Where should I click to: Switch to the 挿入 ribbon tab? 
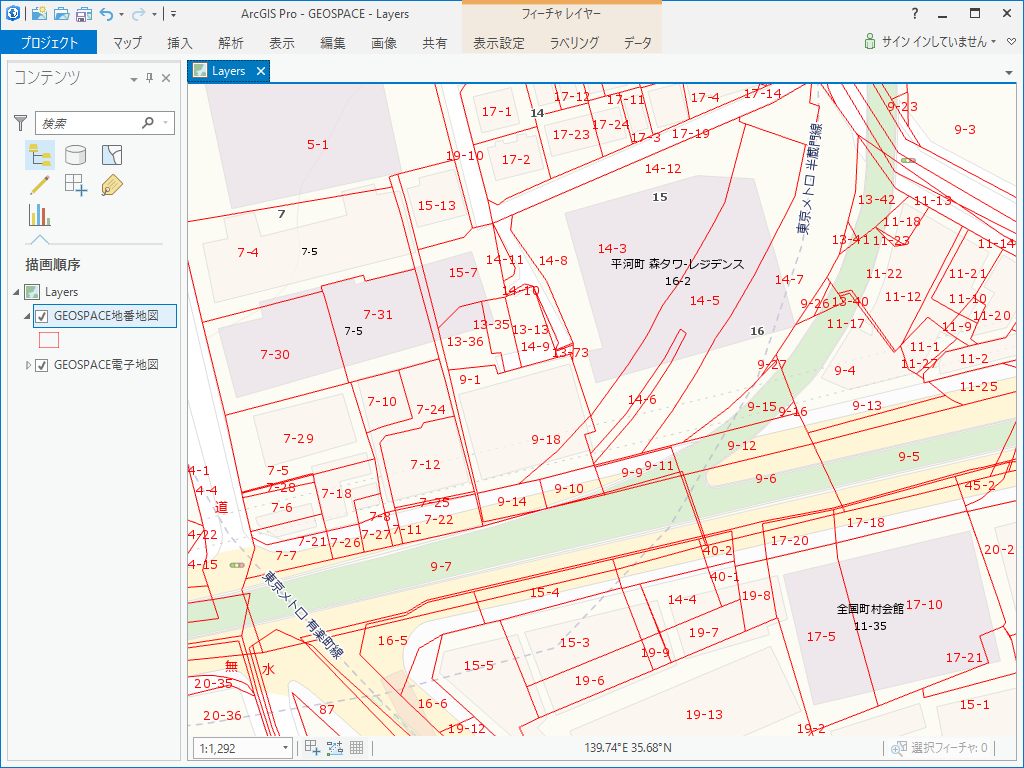click(x=180, y=43)
